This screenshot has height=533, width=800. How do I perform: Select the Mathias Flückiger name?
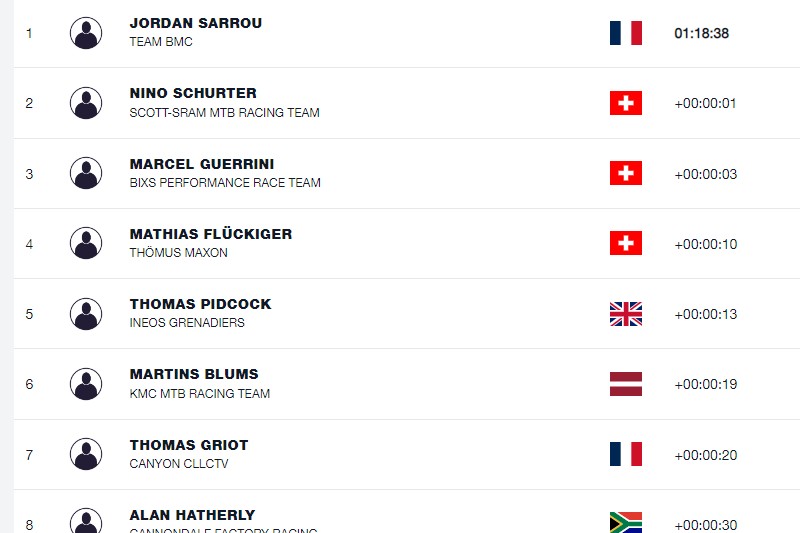click(x=211, y=234)
